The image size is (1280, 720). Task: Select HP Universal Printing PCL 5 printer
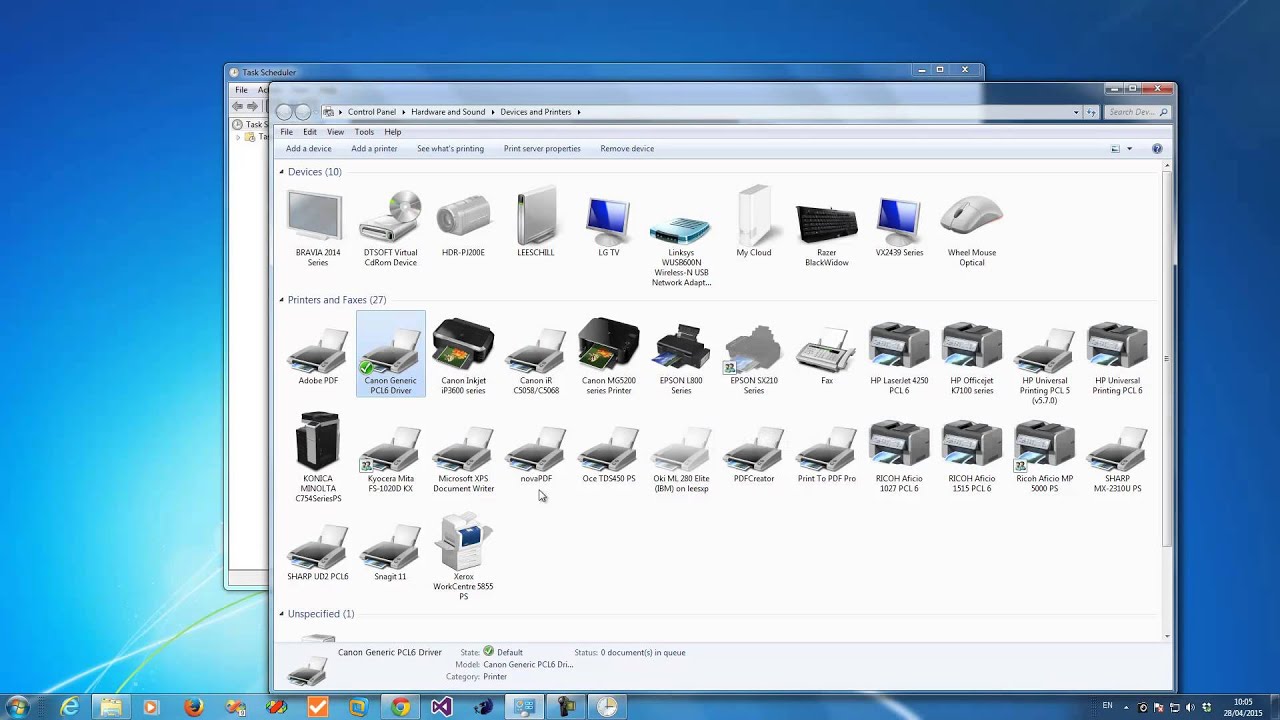pos(1045,361)
